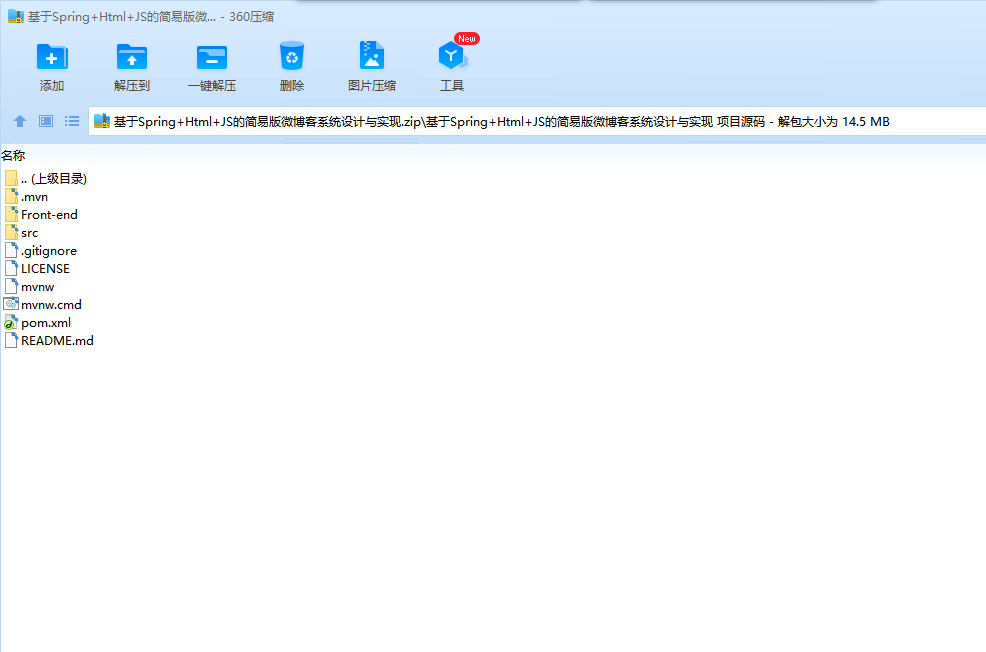Click the mvnw file icon
Viewport: 986px width, 652px height.
click(11, 287)
